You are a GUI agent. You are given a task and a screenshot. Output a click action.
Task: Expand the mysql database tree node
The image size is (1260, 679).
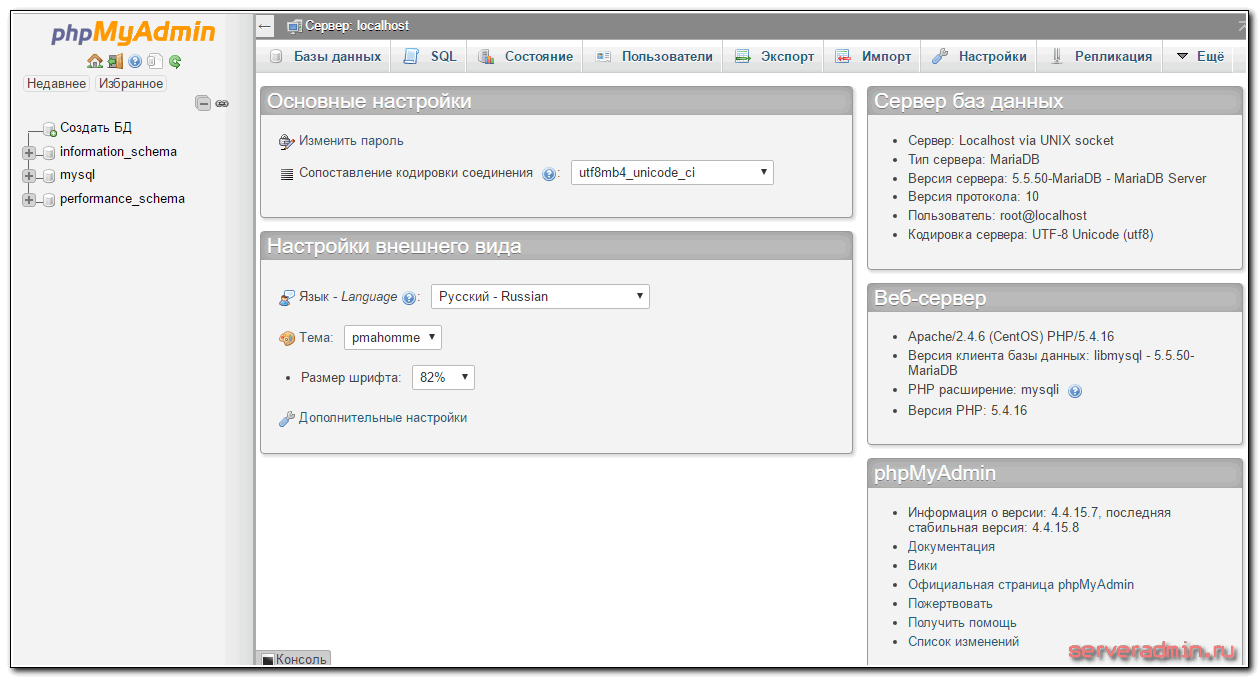29,176
